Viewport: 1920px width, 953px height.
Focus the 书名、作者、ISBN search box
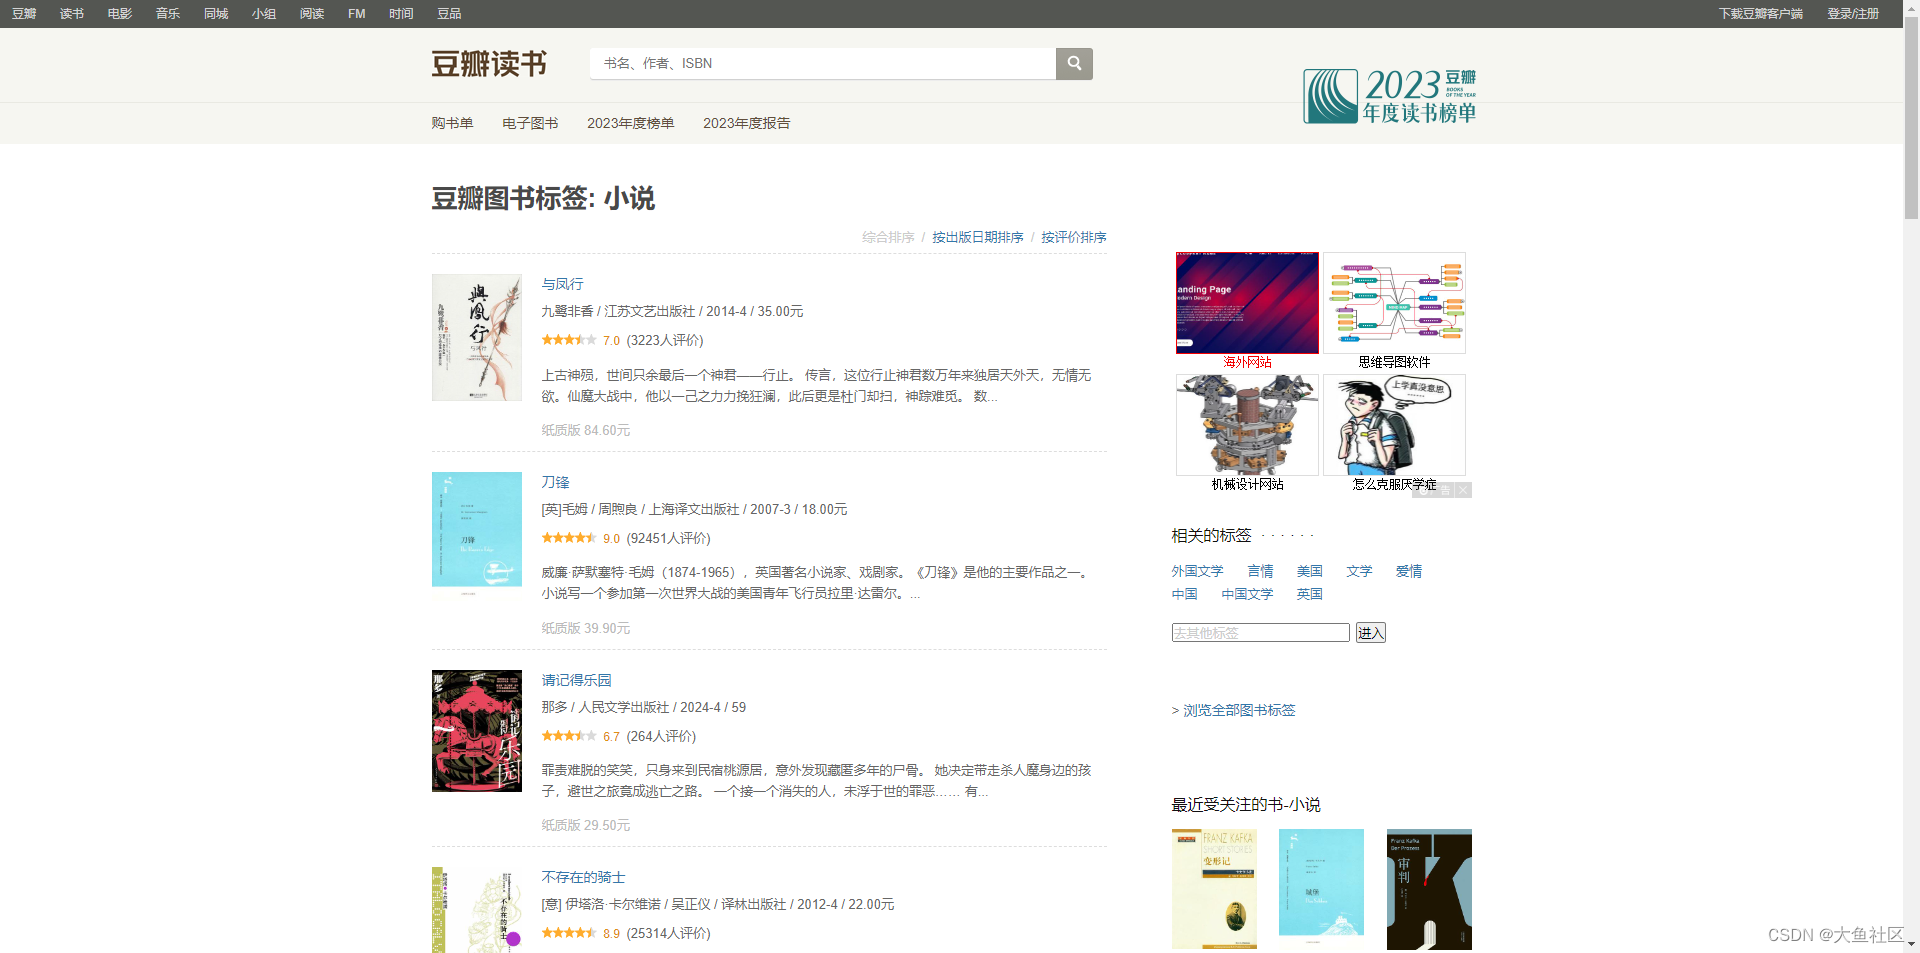pyautogui.click(x=823, y=63)
